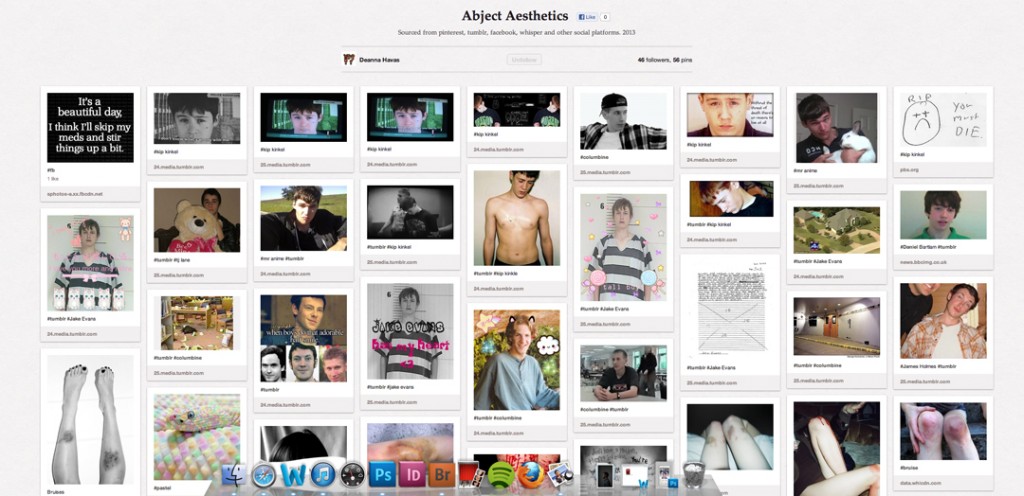Open Photo Booth from the dock

[x=471, y=474]
